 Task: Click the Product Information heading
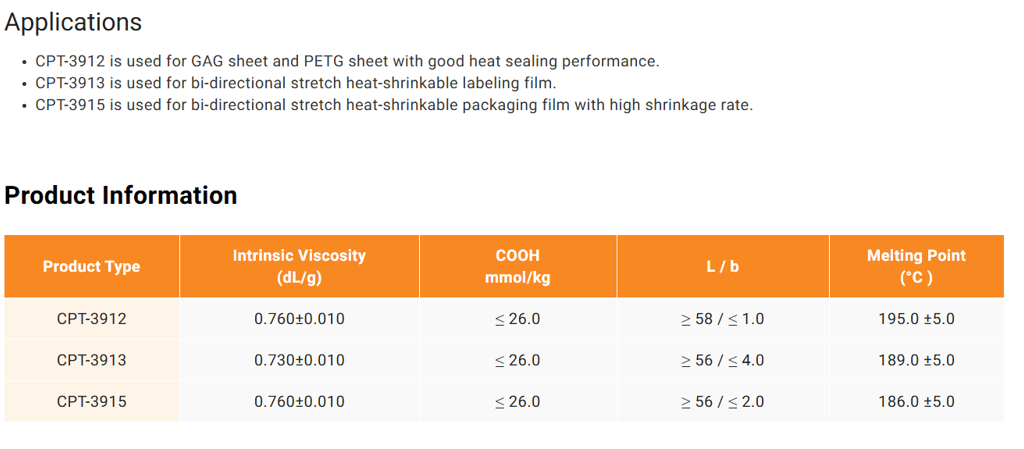pos(121,195)
